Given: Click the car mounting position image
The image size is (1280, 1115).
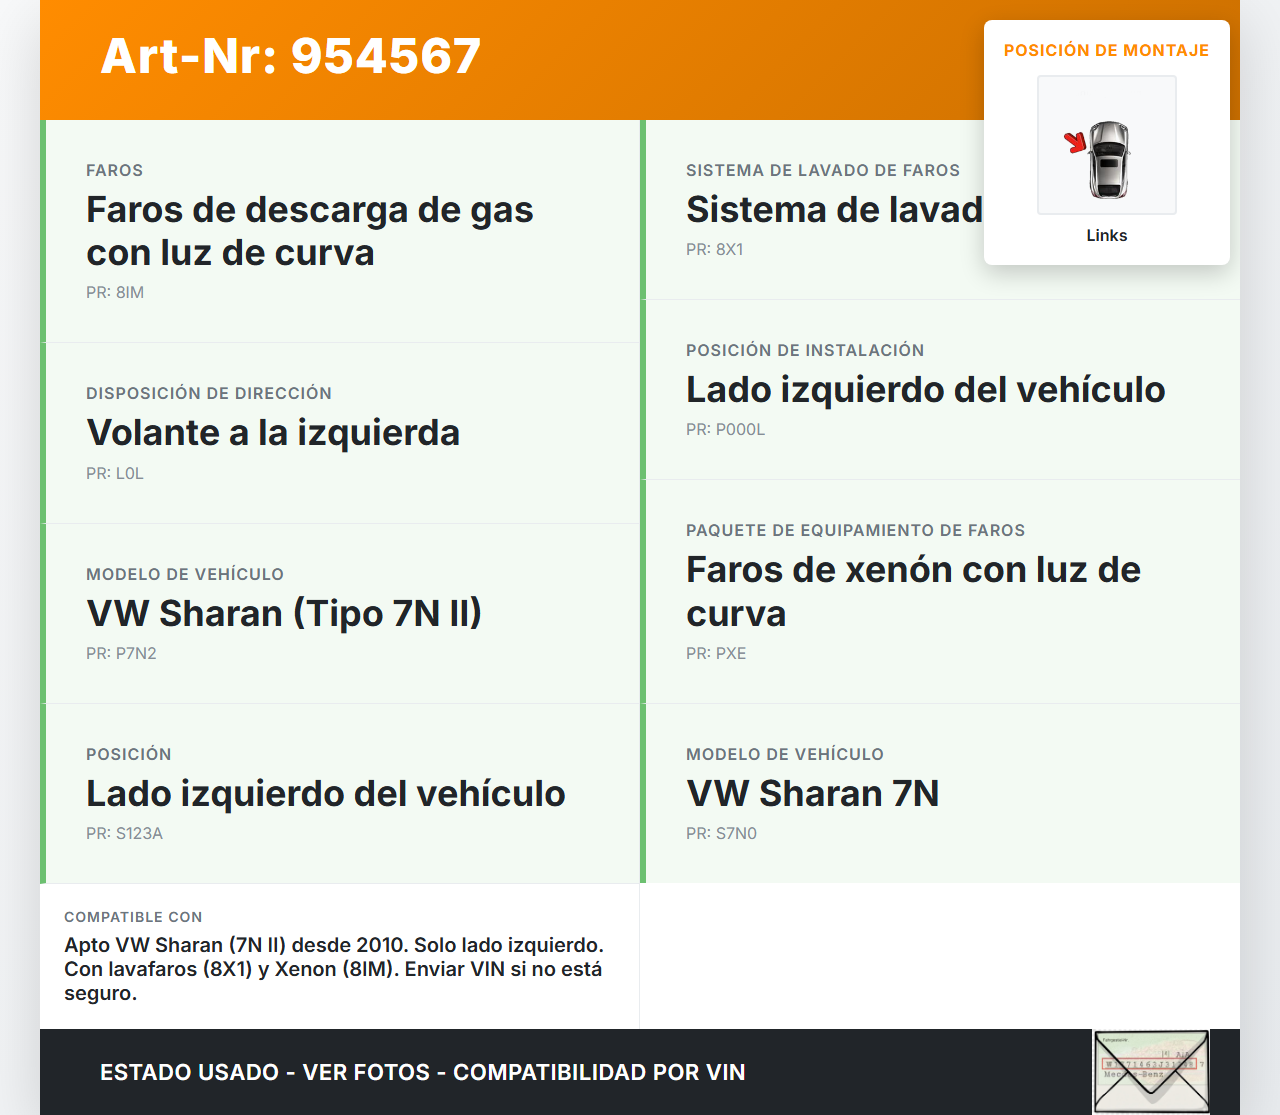Looking at the screenshot, I should 1107,146.
